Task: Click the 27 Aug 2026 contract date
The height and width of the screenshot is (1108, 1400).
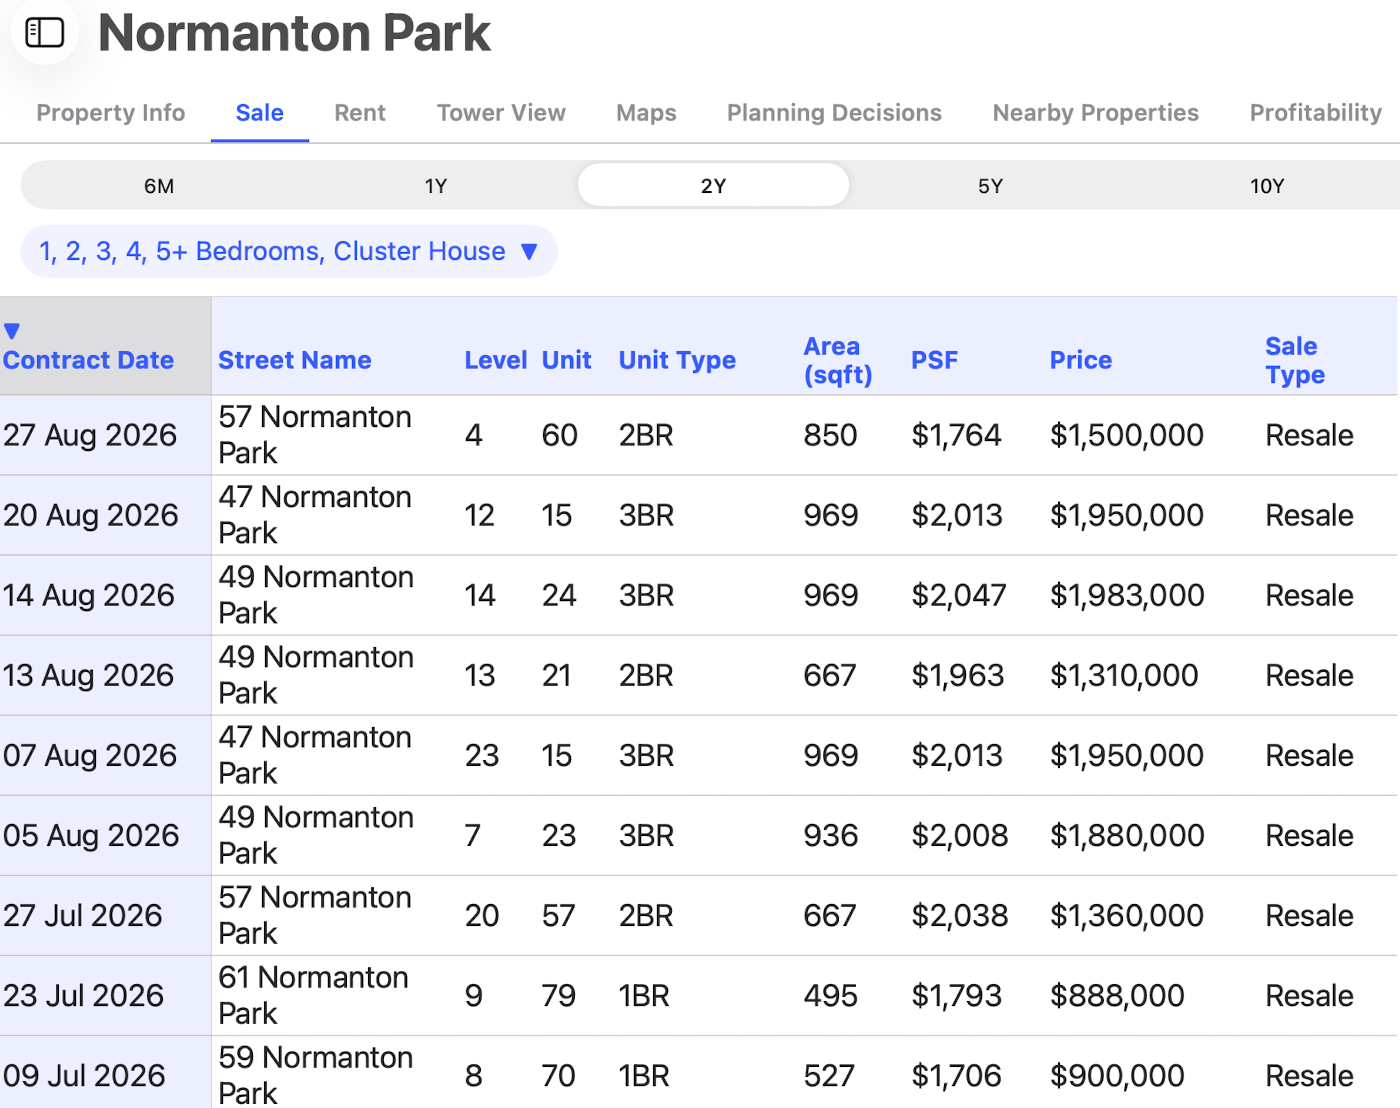Action: [90, 435]
